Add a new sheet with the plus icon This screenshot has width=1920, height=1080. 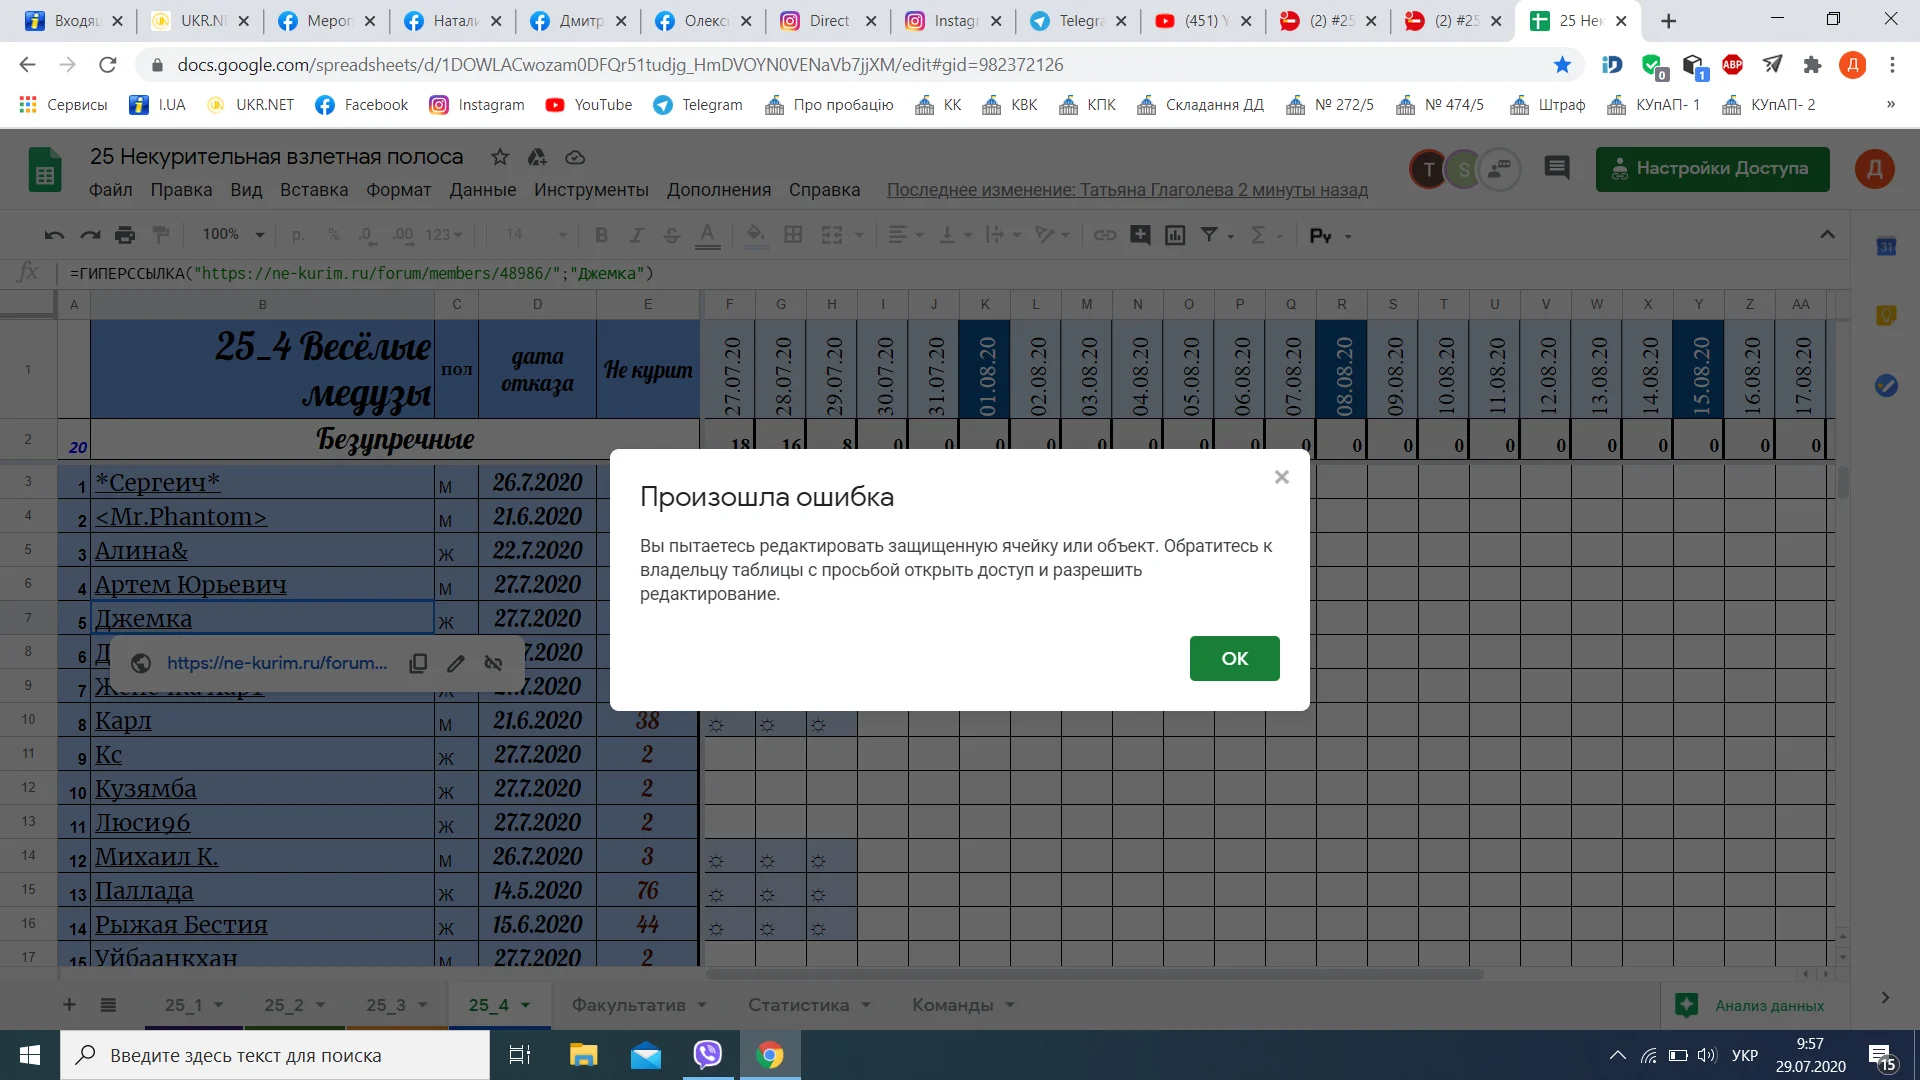coord(69,1004)
